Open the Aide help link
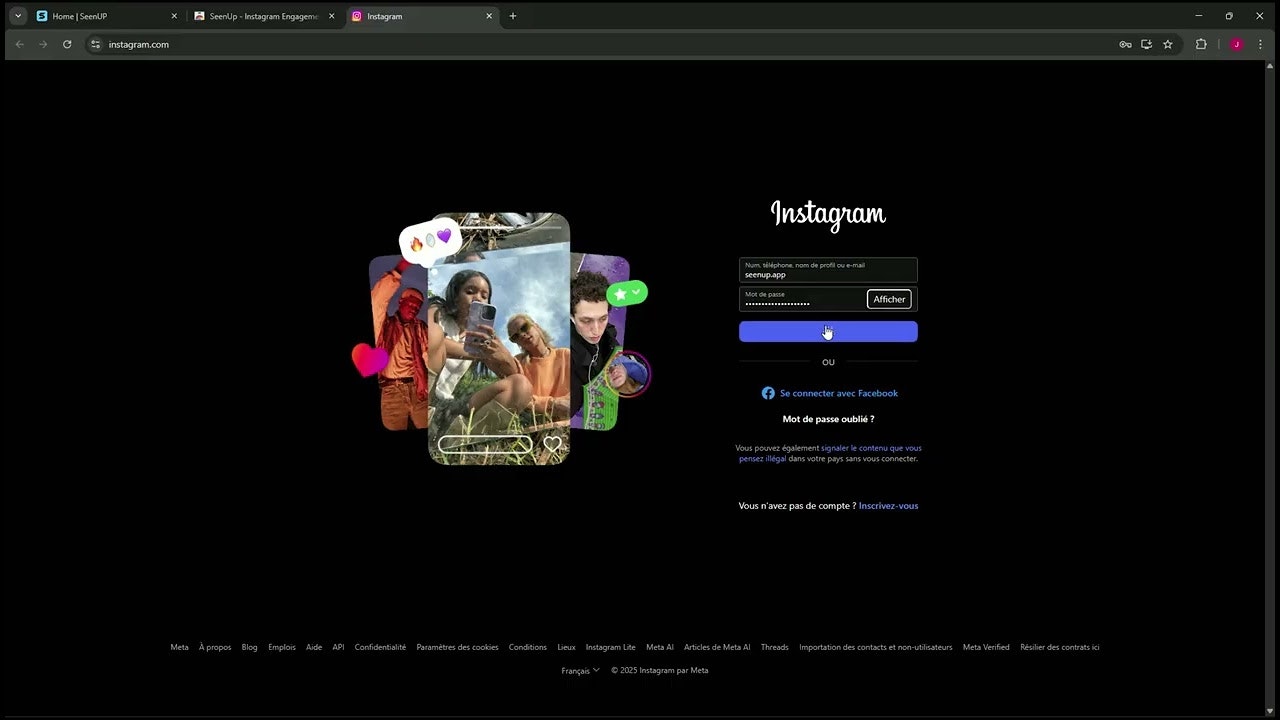Viewport: 1280px width, 720px height. [314, 647]
